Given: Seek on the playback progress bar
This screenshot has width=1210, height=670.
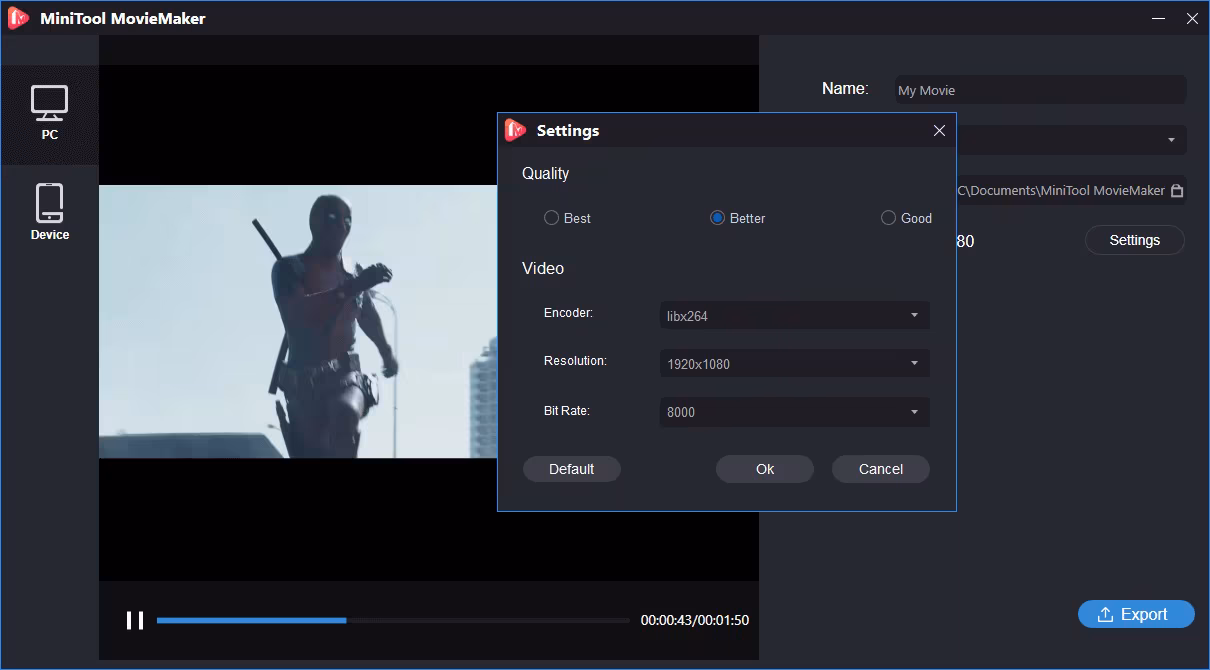Looking at the screenshot, I should [x=393, y=620].
